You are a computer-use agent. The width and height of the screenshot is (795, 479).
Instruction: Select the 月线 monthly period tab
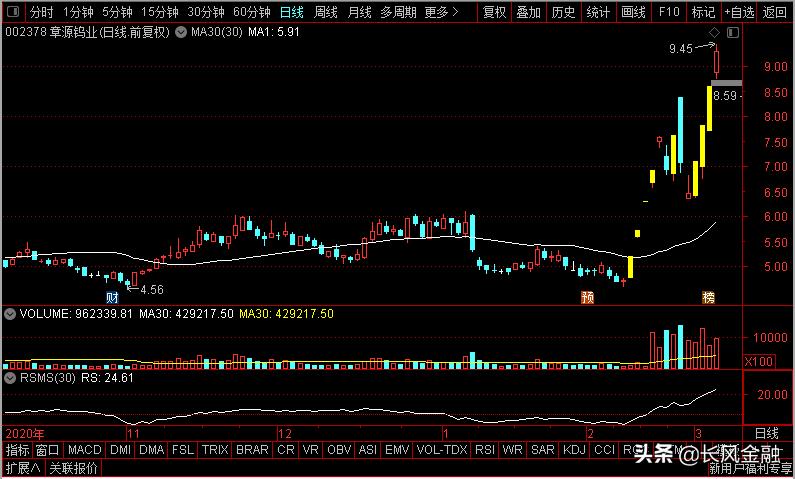coord(359,12)
